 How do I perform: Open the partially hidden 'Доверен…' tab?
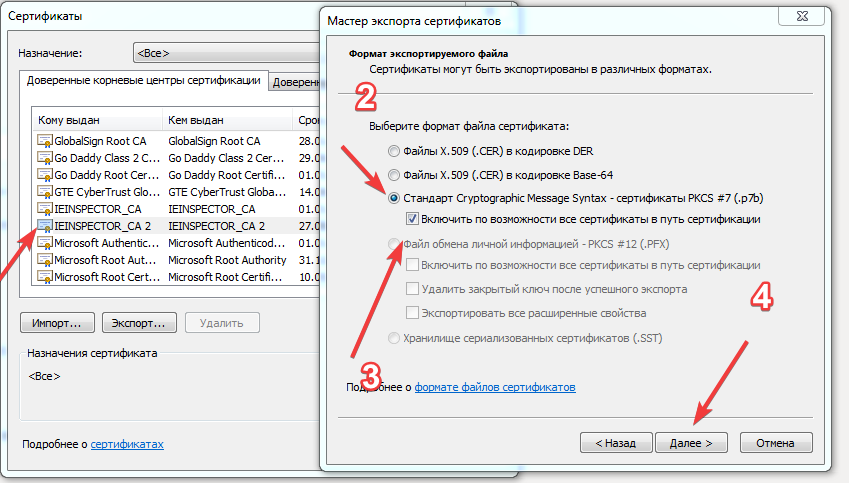tap(295, 82)
